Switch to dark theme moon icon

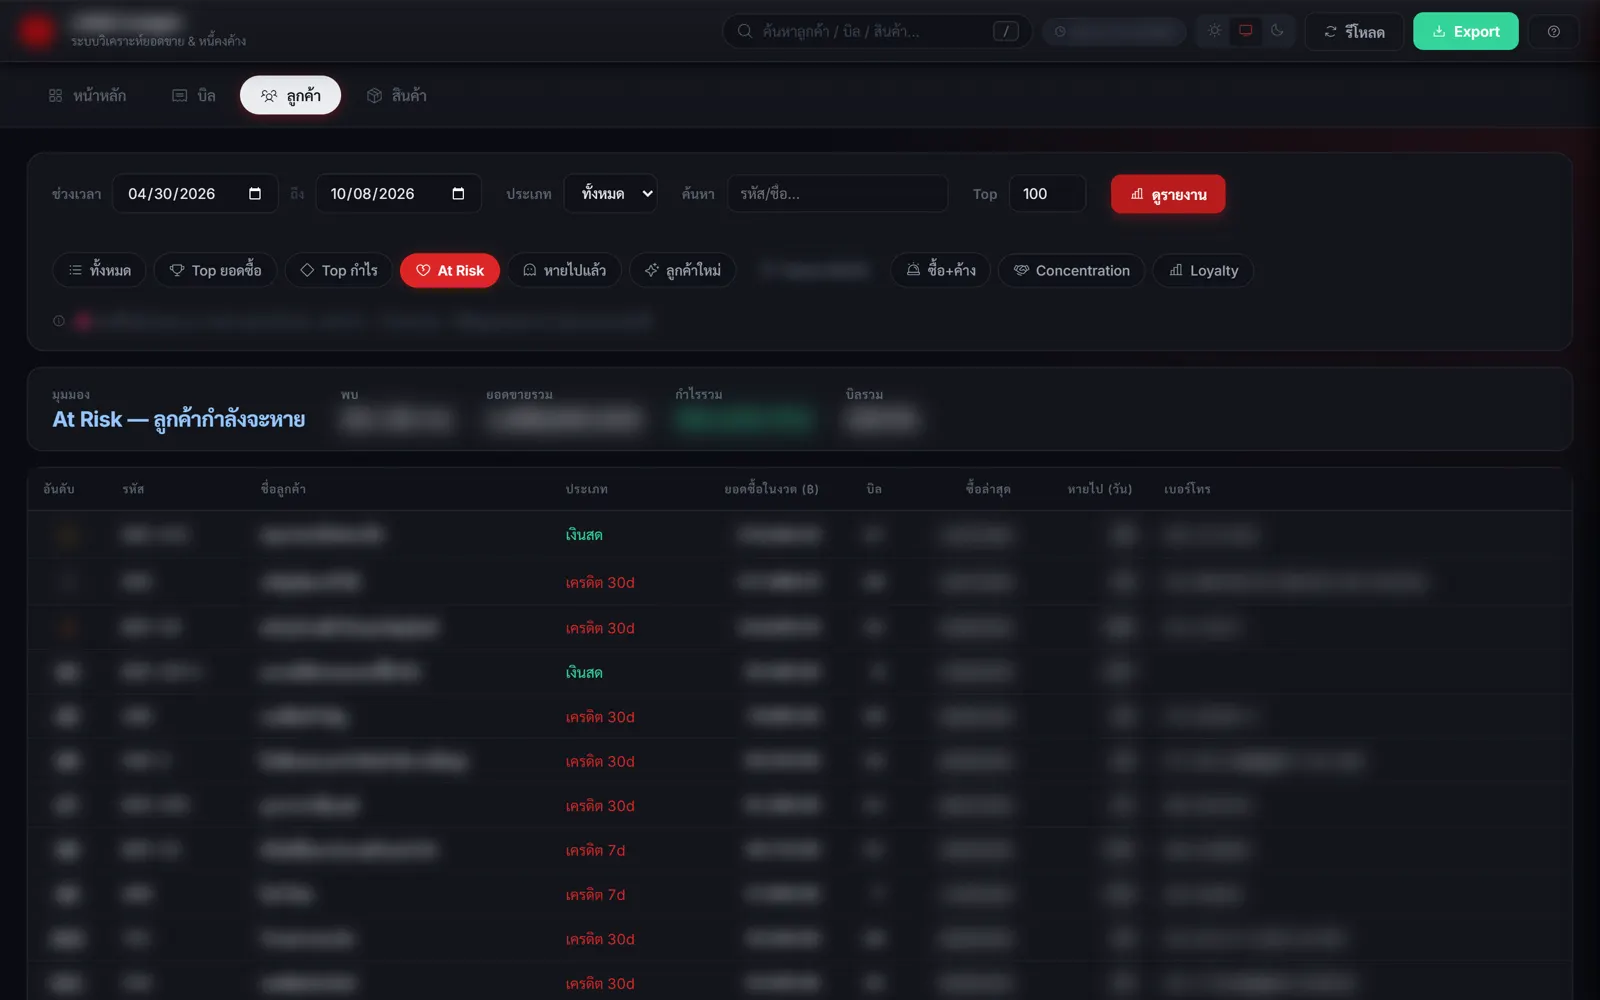click(1277, 31)
